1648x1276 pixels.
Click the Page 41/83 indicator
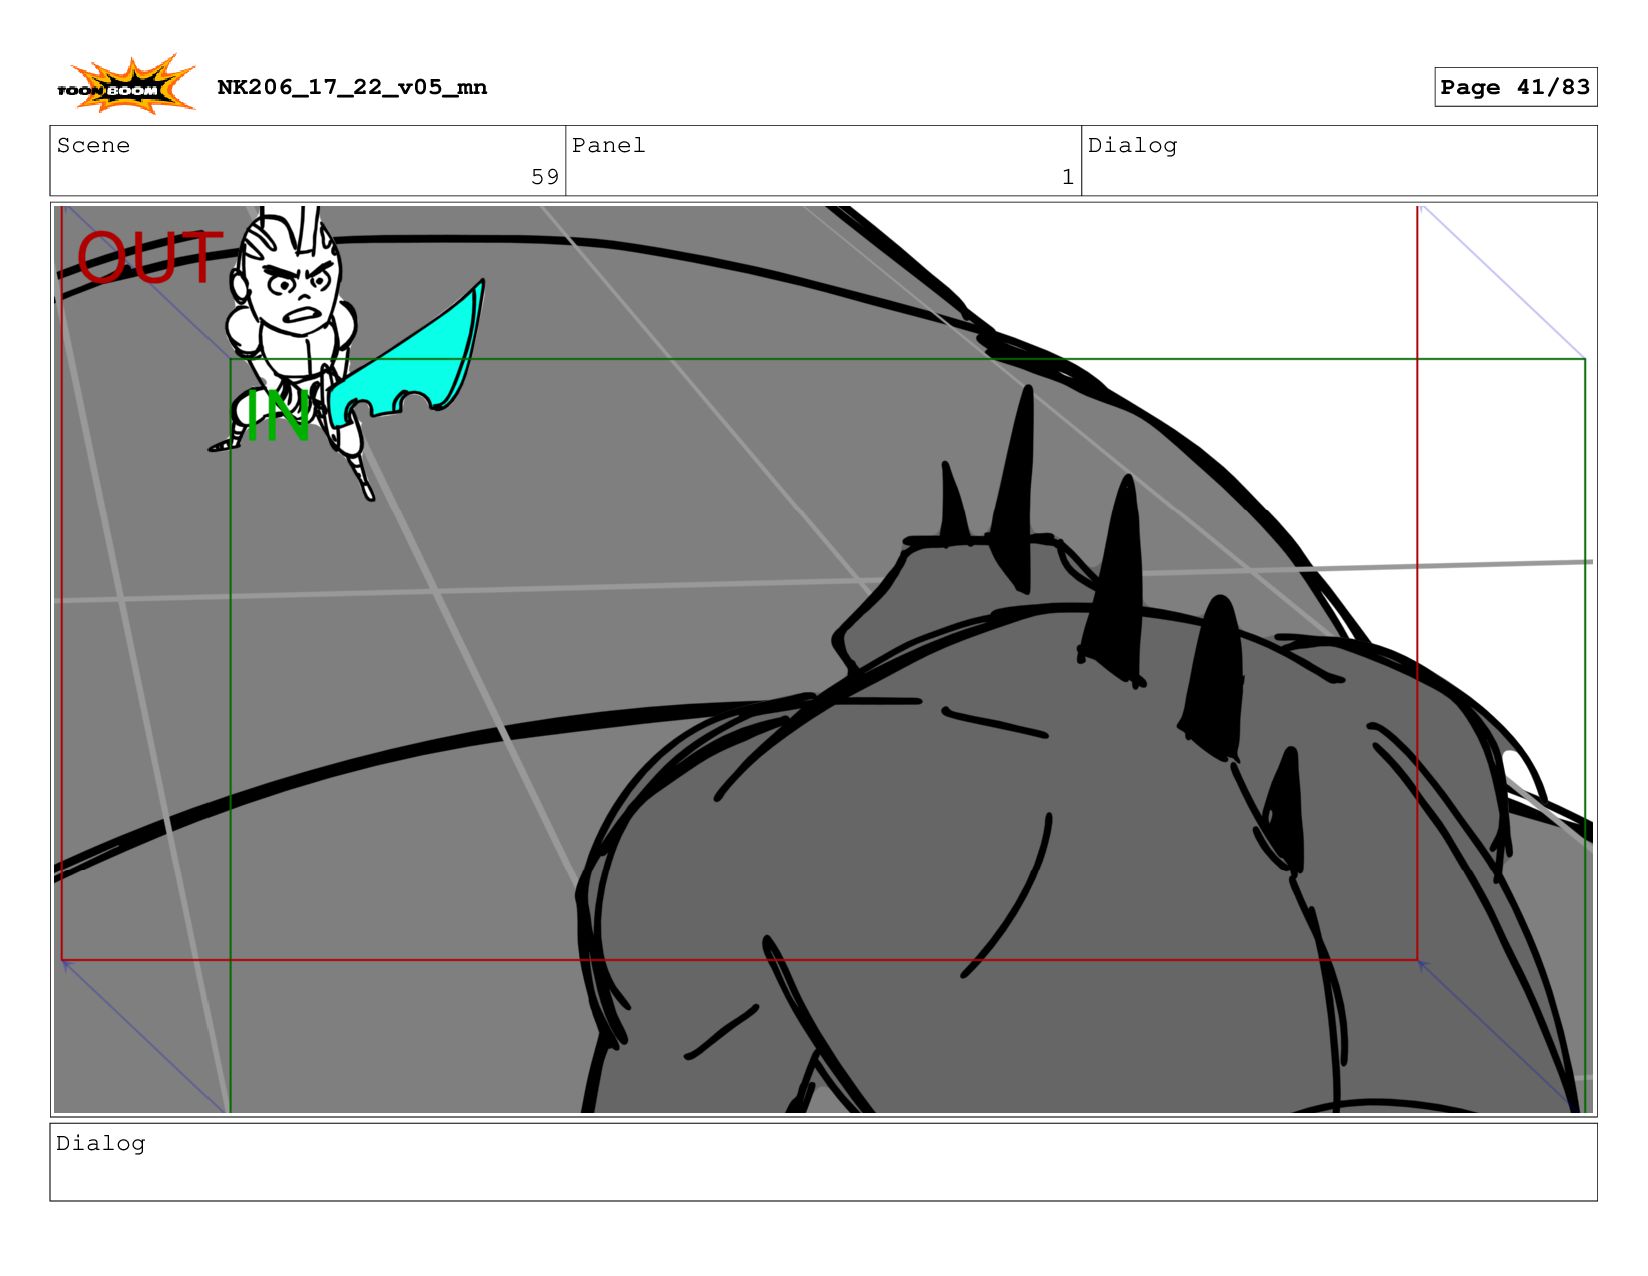(x=1515, y=87)
